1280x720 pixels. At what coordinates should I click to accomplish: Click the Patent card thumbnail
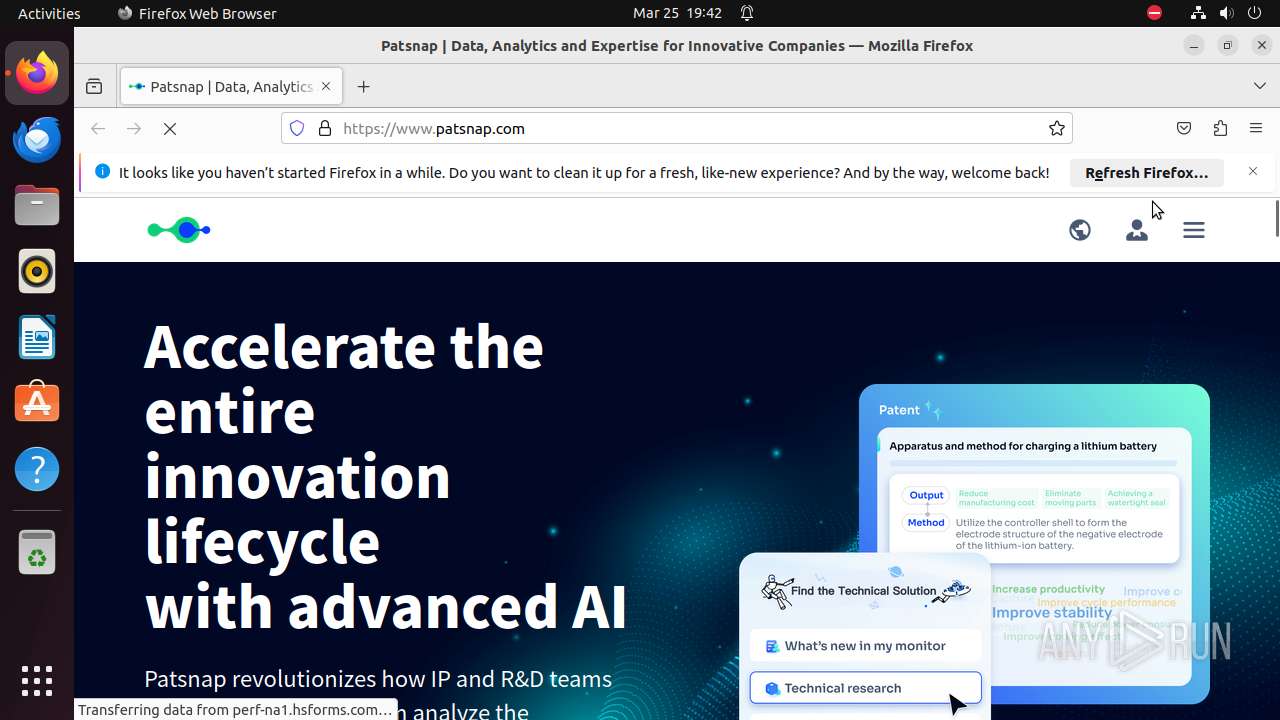click(1034, 544)
